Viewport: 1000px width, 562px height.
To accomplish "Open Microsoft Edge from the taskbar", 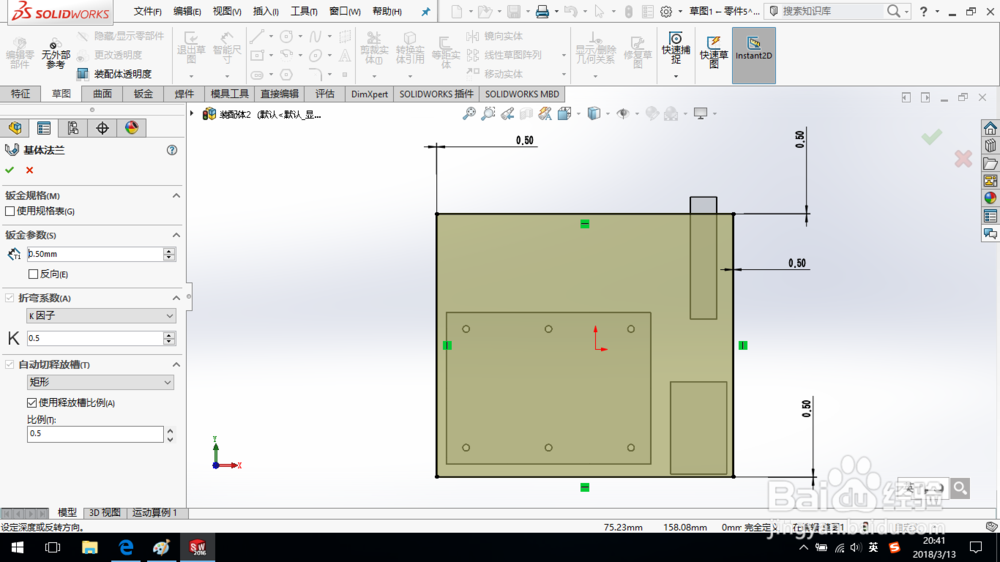I will pos(126,547).
